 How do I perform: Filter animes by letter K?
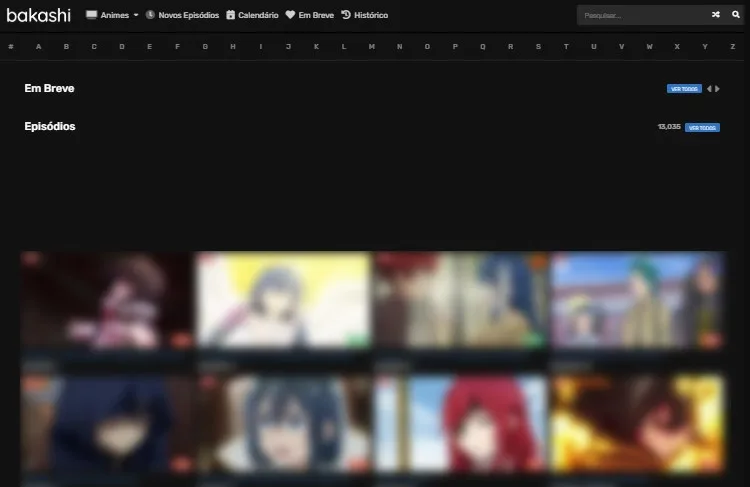pos(316,46)
